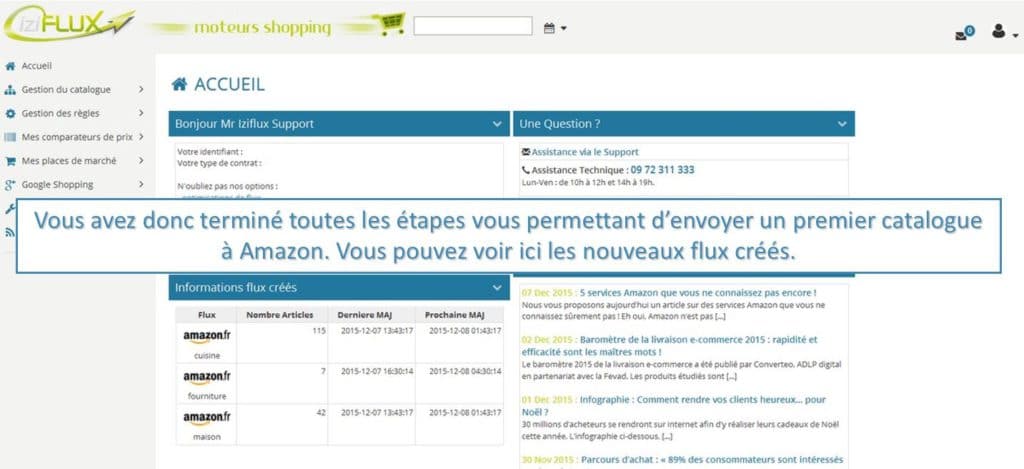
Task: Collapse the Bonjour Mr Iziflux Support panel
Action: [x=497, y=123]
